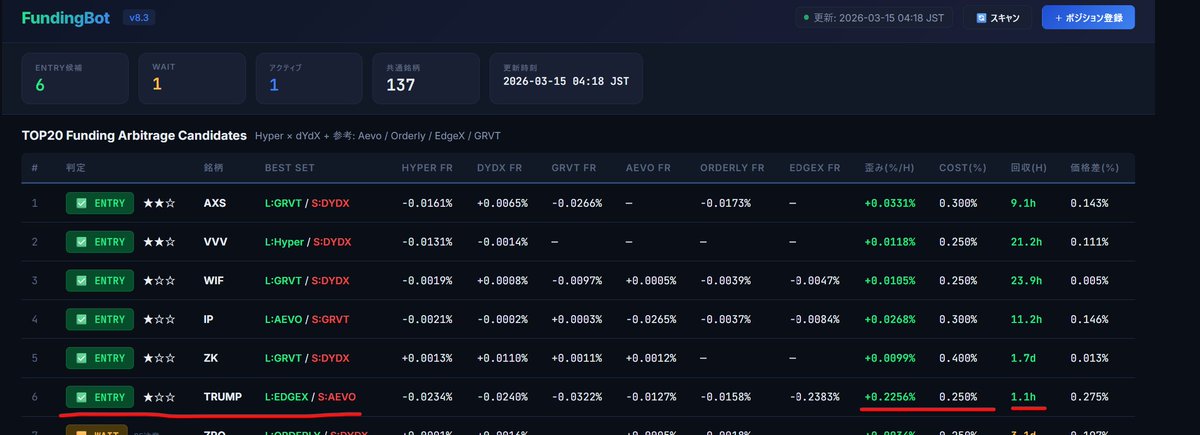Click ENTRY badge in IP row
Screen dimensions: 1200x435
[x=100, y=319]
